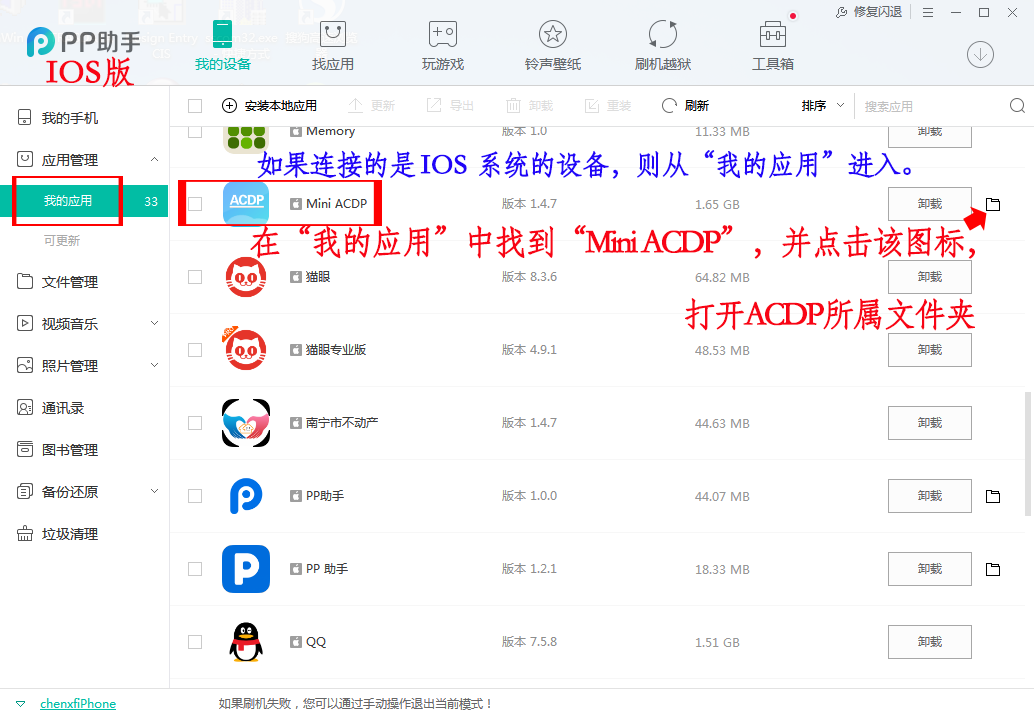Image resolution: width=1035 pixels, height=719 pixels.
Task: Check the 猫眼 app checkbox
Action: pos(195,277)
